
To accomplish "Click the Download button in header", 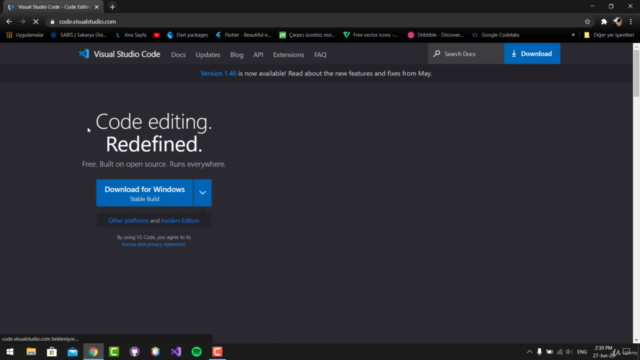I will pos(532,53).
